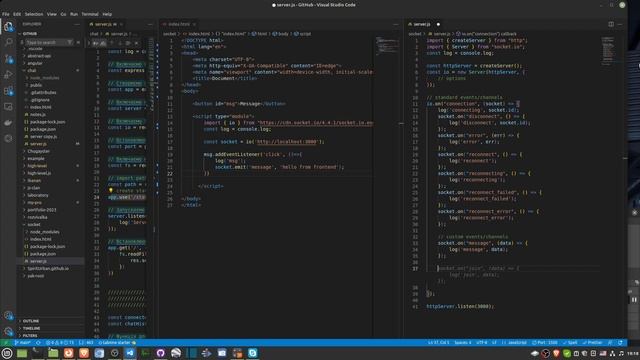Open the Search view in activity bar
The height and width of the screenshot is (360, 640).
point(8,42)
